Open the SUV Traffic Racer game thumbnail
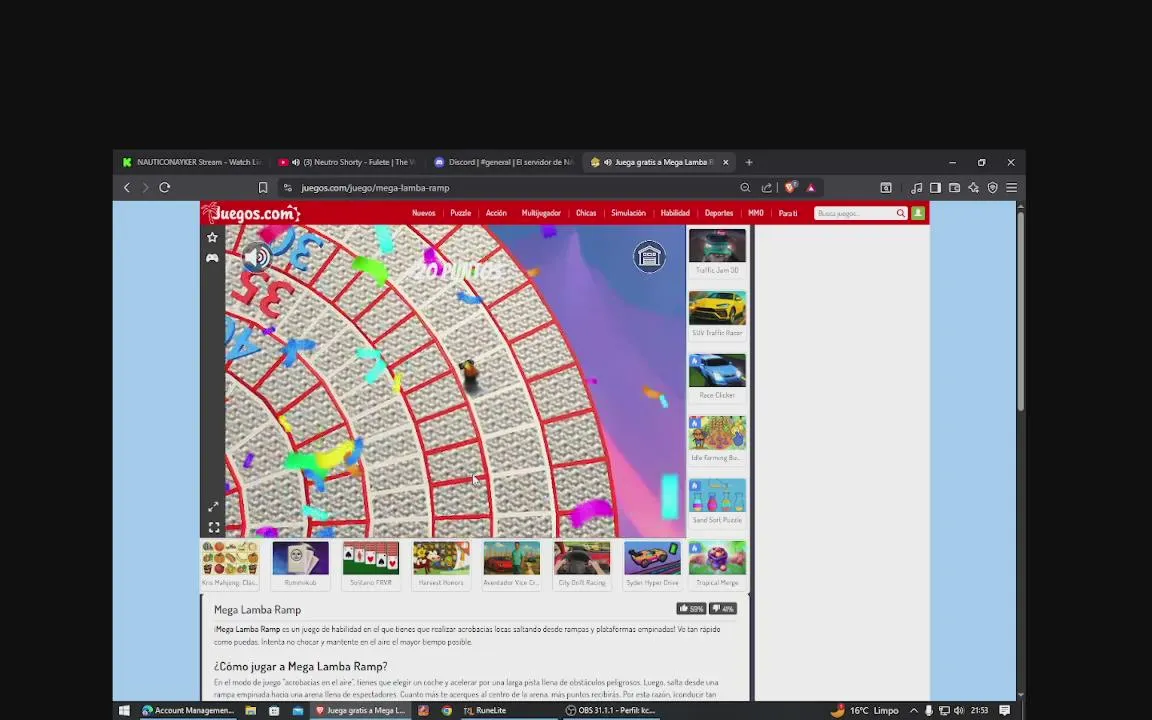The width and height of the screenshot is (1152, 720). pyautogui.click(x=717, y=309)
